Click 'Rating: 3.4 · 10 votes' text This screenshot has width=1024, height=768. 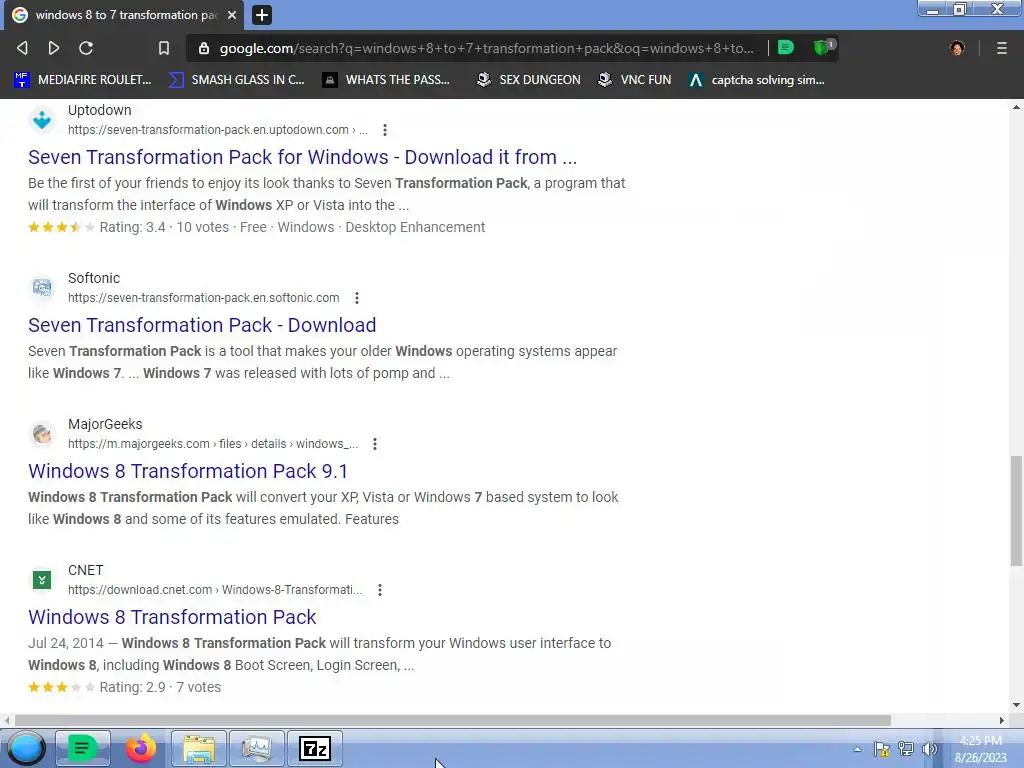(x=164, y=227)
